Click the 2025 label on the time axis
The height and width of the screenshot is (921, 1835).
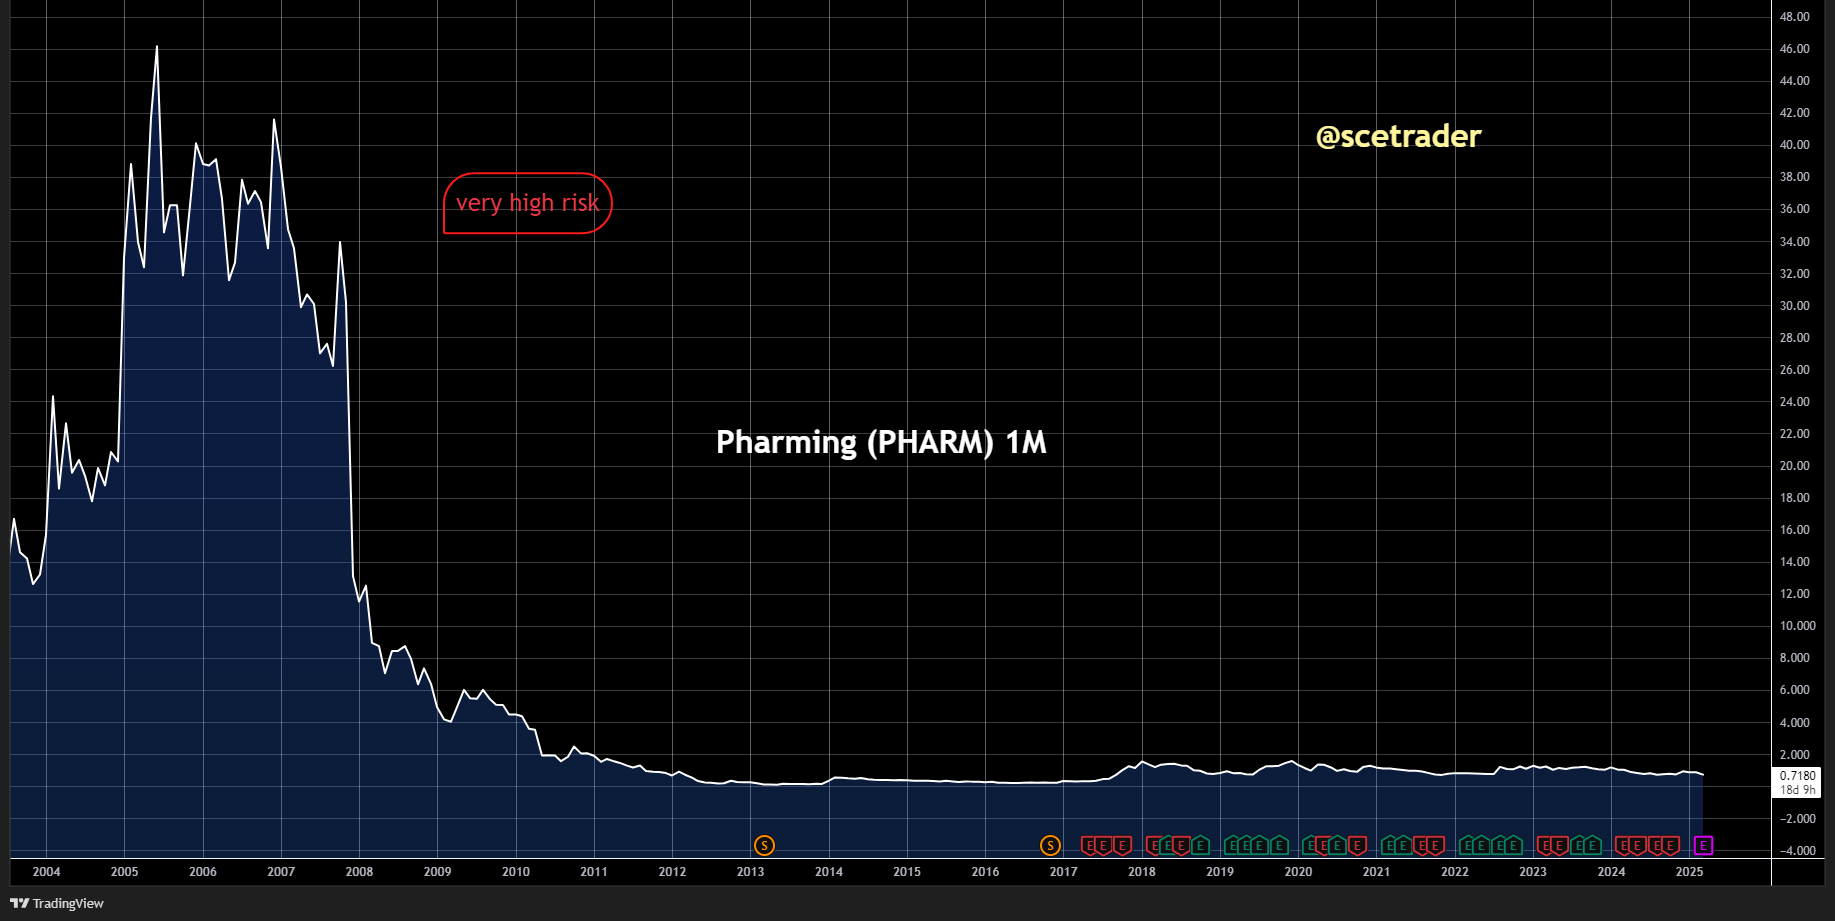1689,872
